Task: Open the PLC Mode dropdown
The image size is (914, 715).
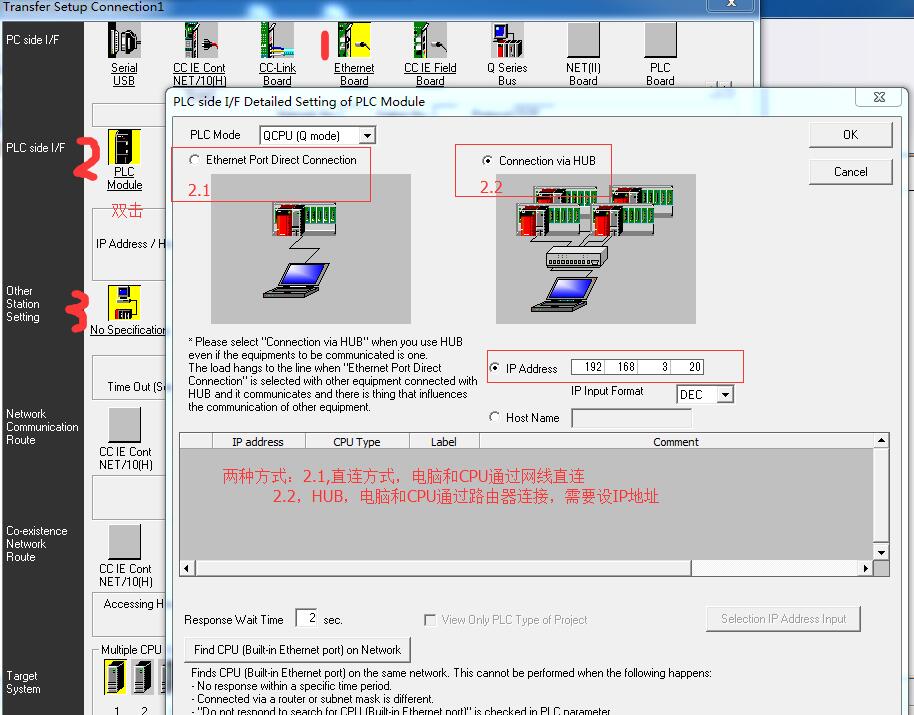Action: [x=367, y=136]
